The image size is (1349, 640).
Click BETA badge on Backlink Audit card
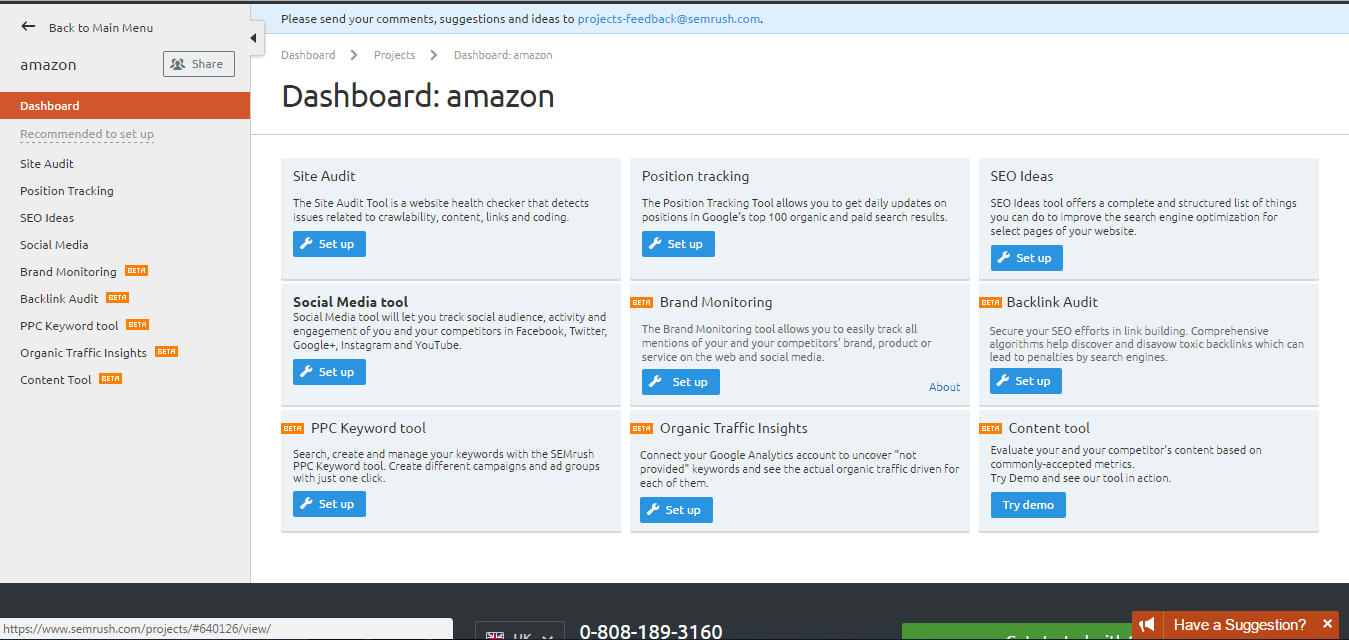(990, 302)
